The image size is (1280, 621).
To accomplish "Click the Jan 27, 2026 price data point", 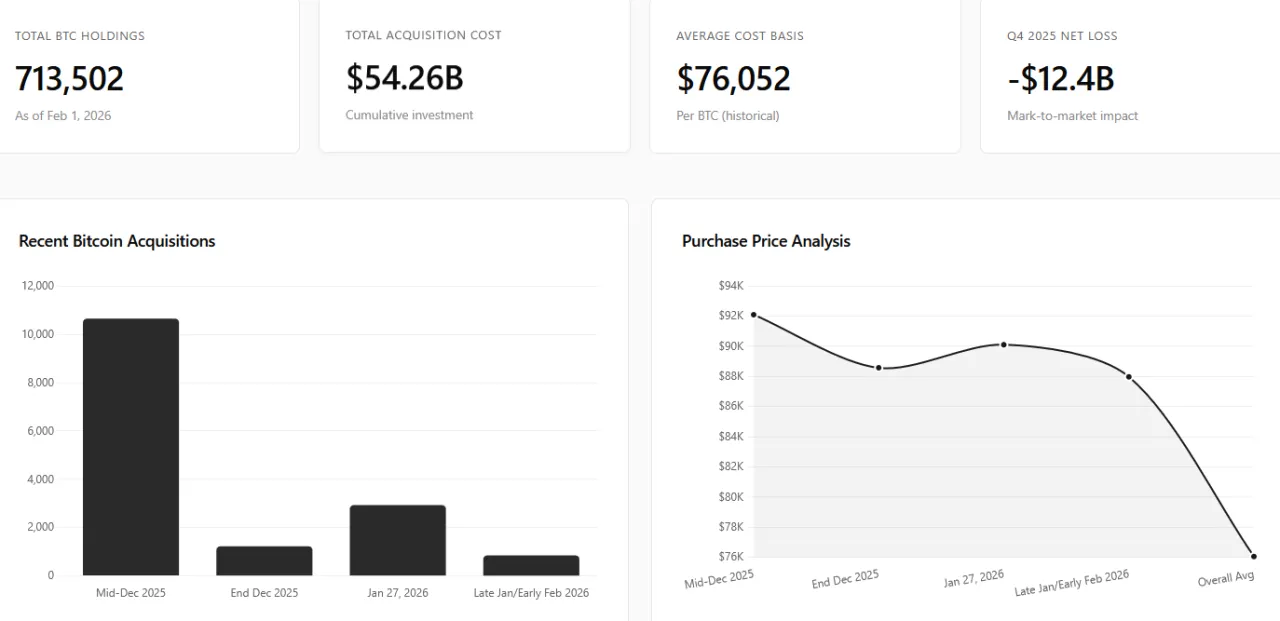I will pos(1004,345).
